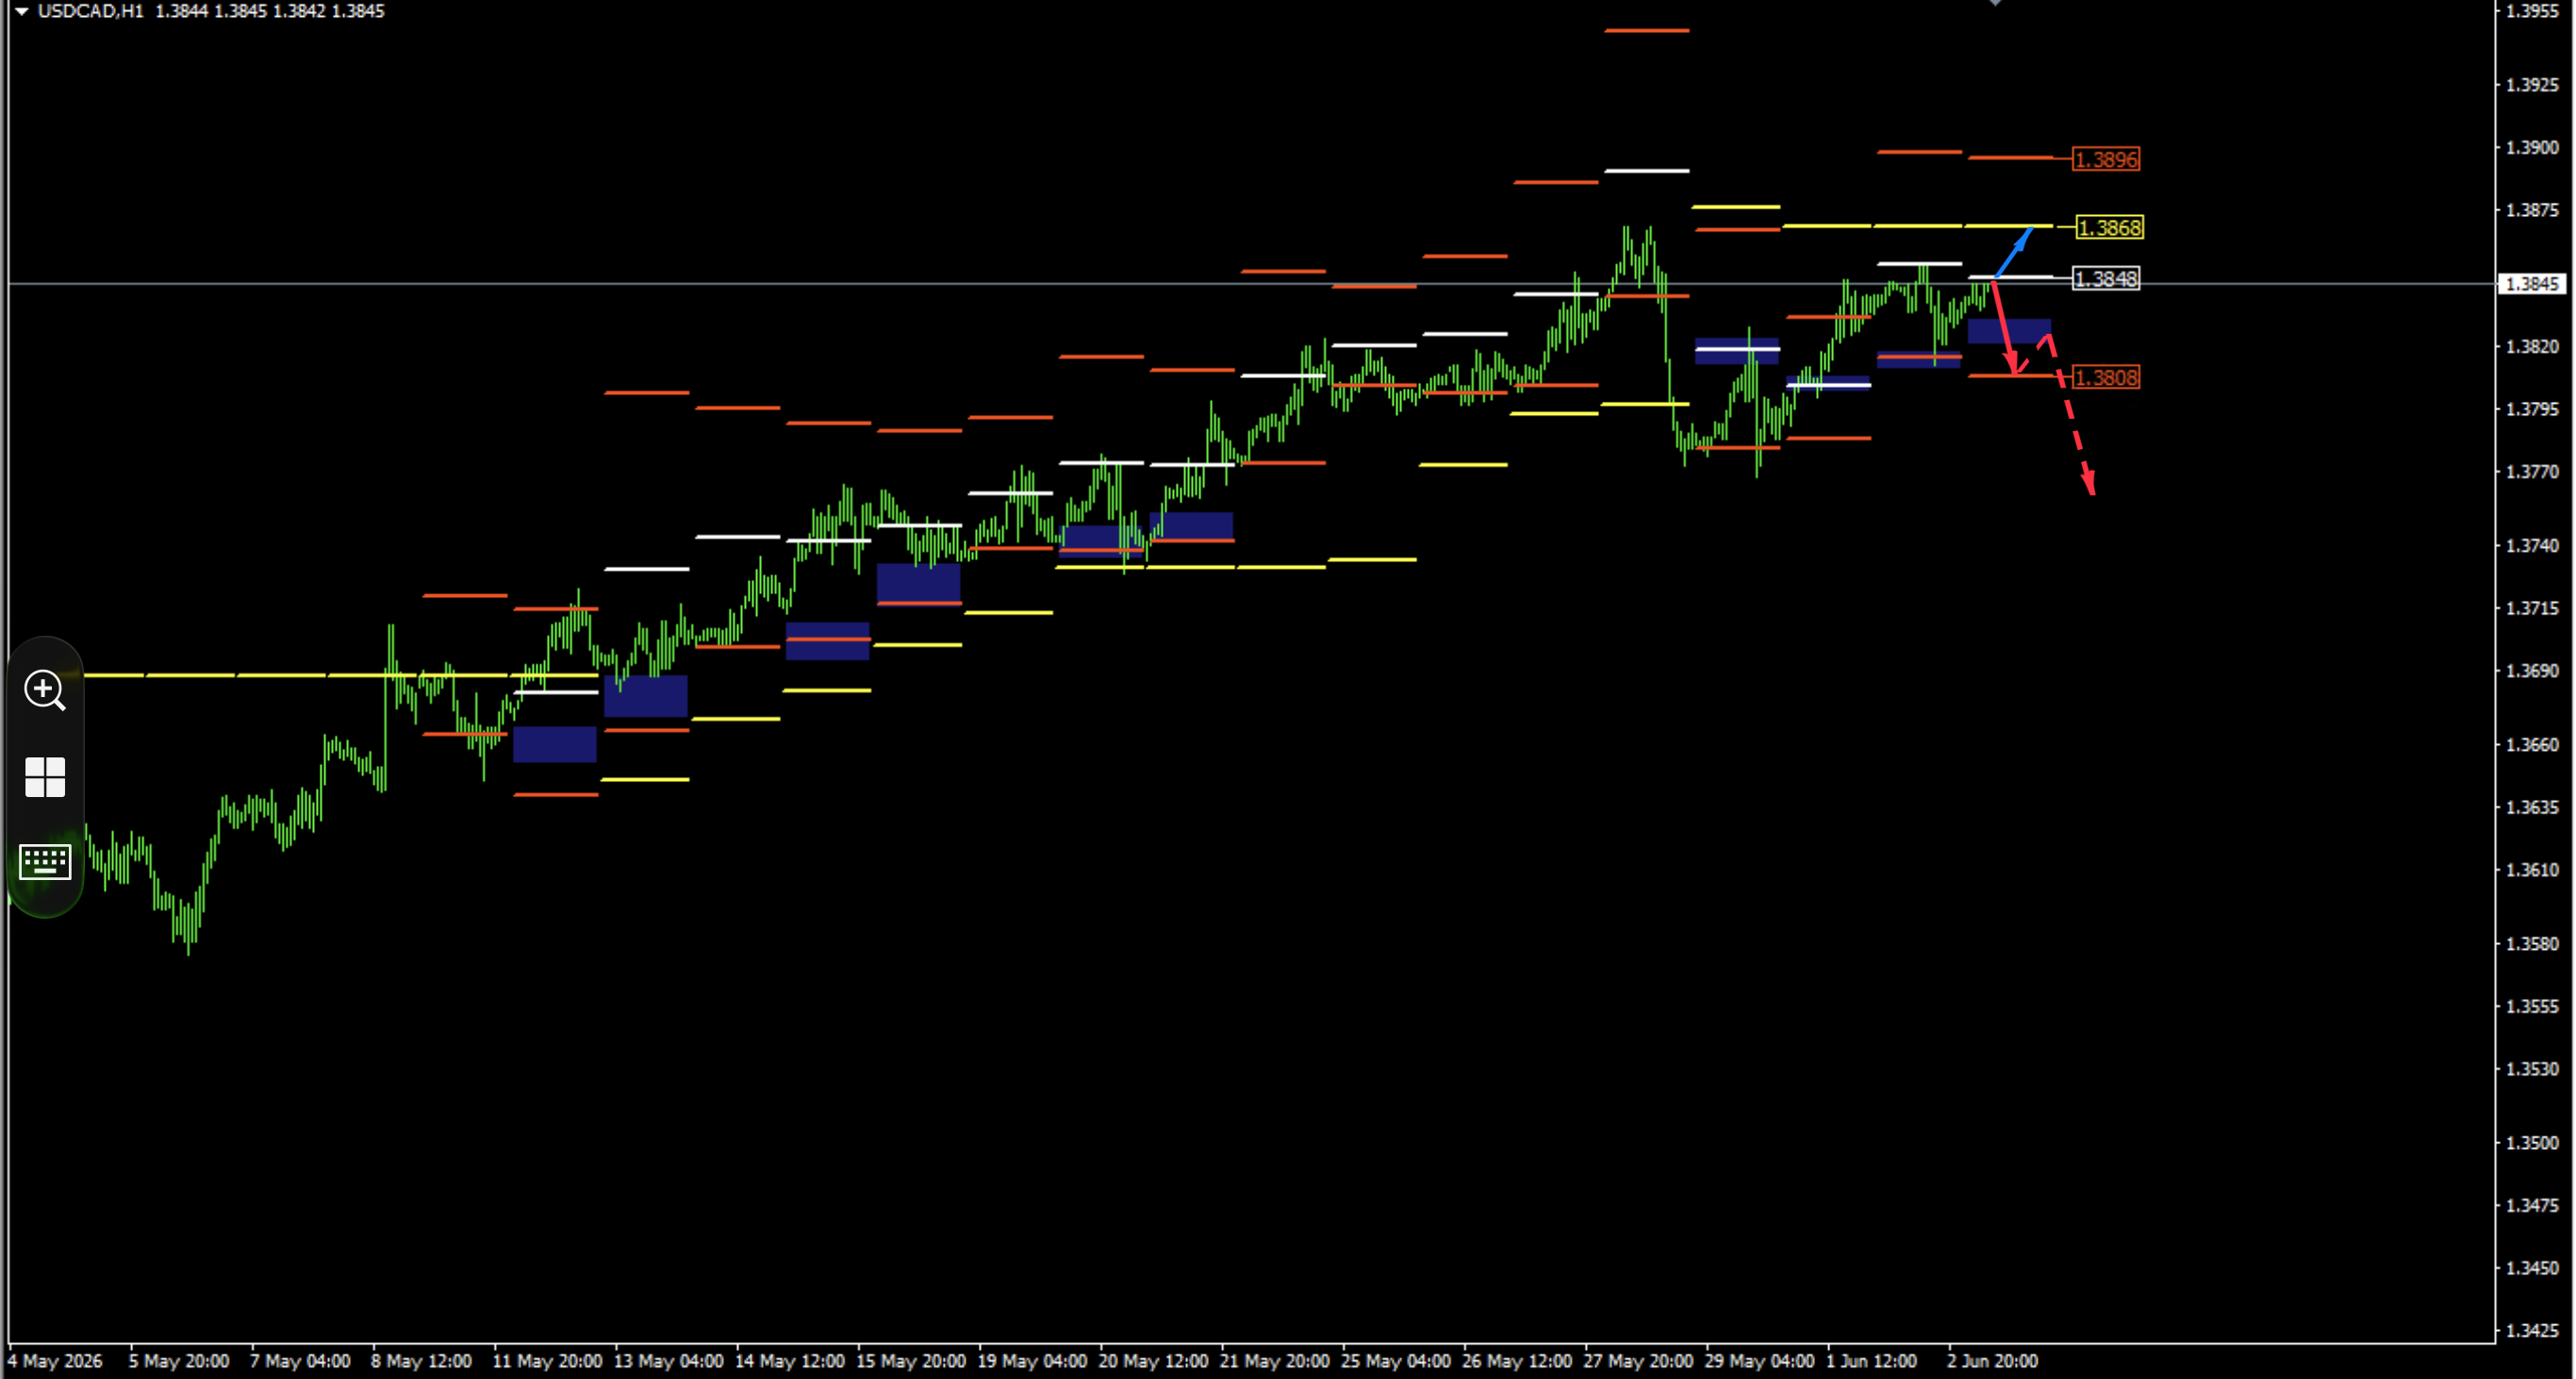Click the 1.3848 white level label

pyautogui.click(x=2106, y=279)
